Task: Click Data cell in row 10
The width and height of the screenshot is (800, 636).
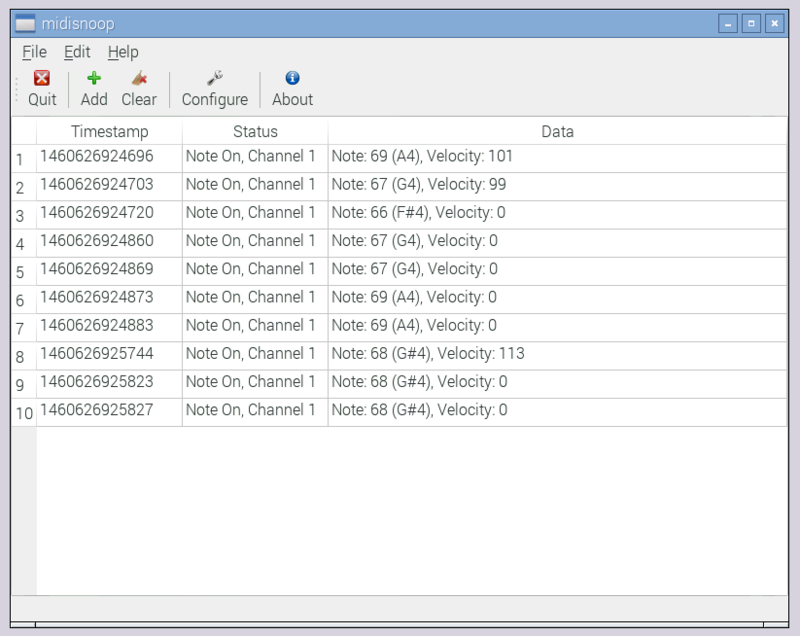Action: coord(557,413)
